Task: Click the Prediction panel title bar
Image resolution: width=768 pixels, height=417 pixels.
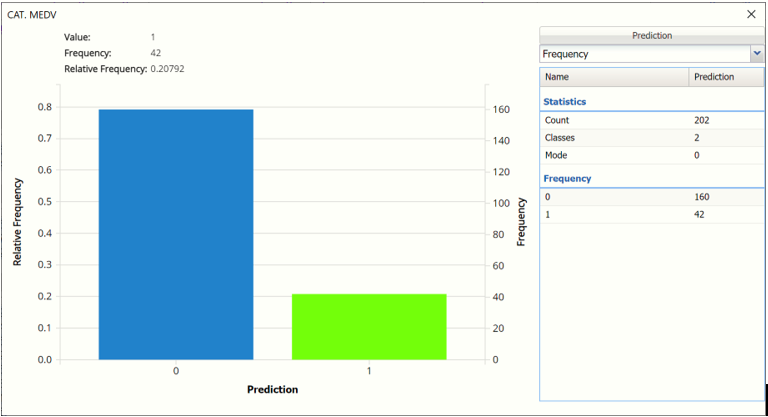Action: pos(652,35)
